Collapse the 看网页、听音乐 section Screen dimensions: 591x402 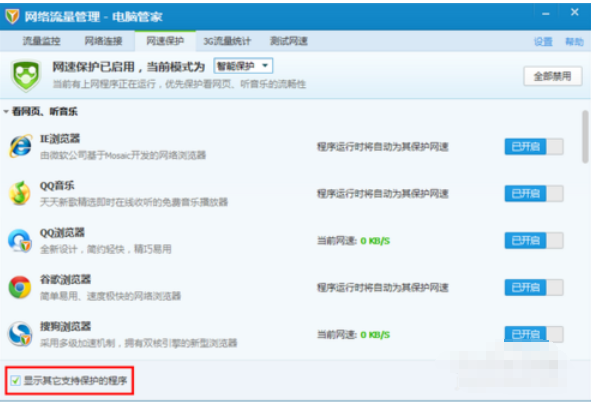(x=6, y=112)
